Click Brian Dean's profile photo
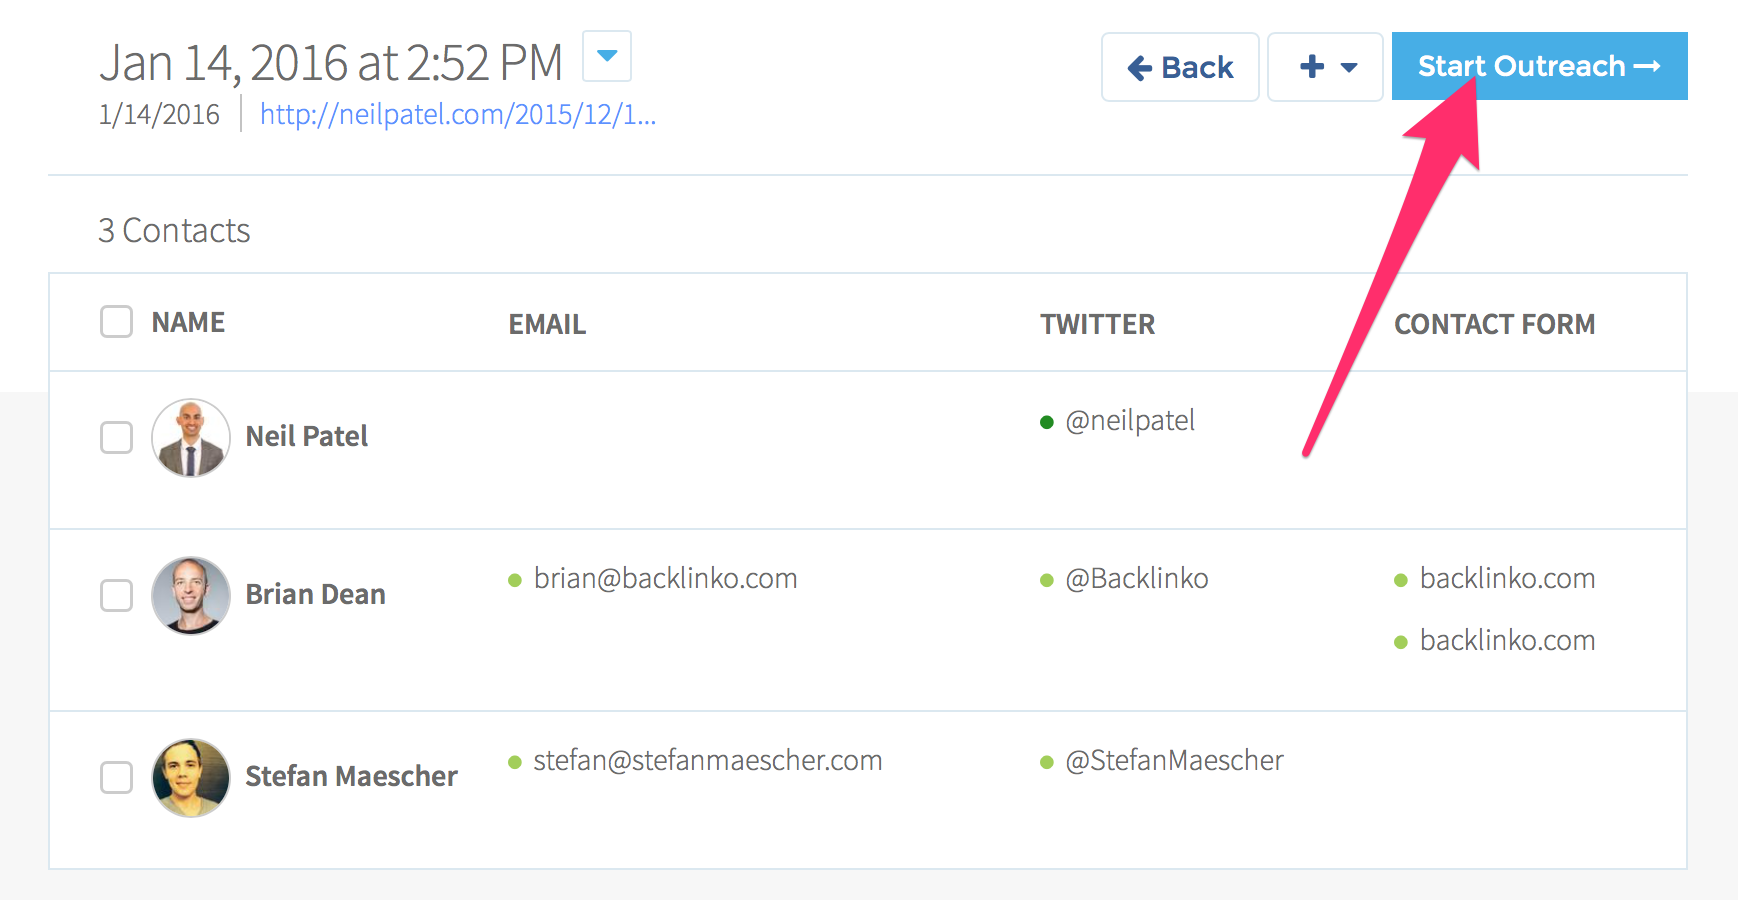This screenshot has width=1738, height=900. click(191, 596)
